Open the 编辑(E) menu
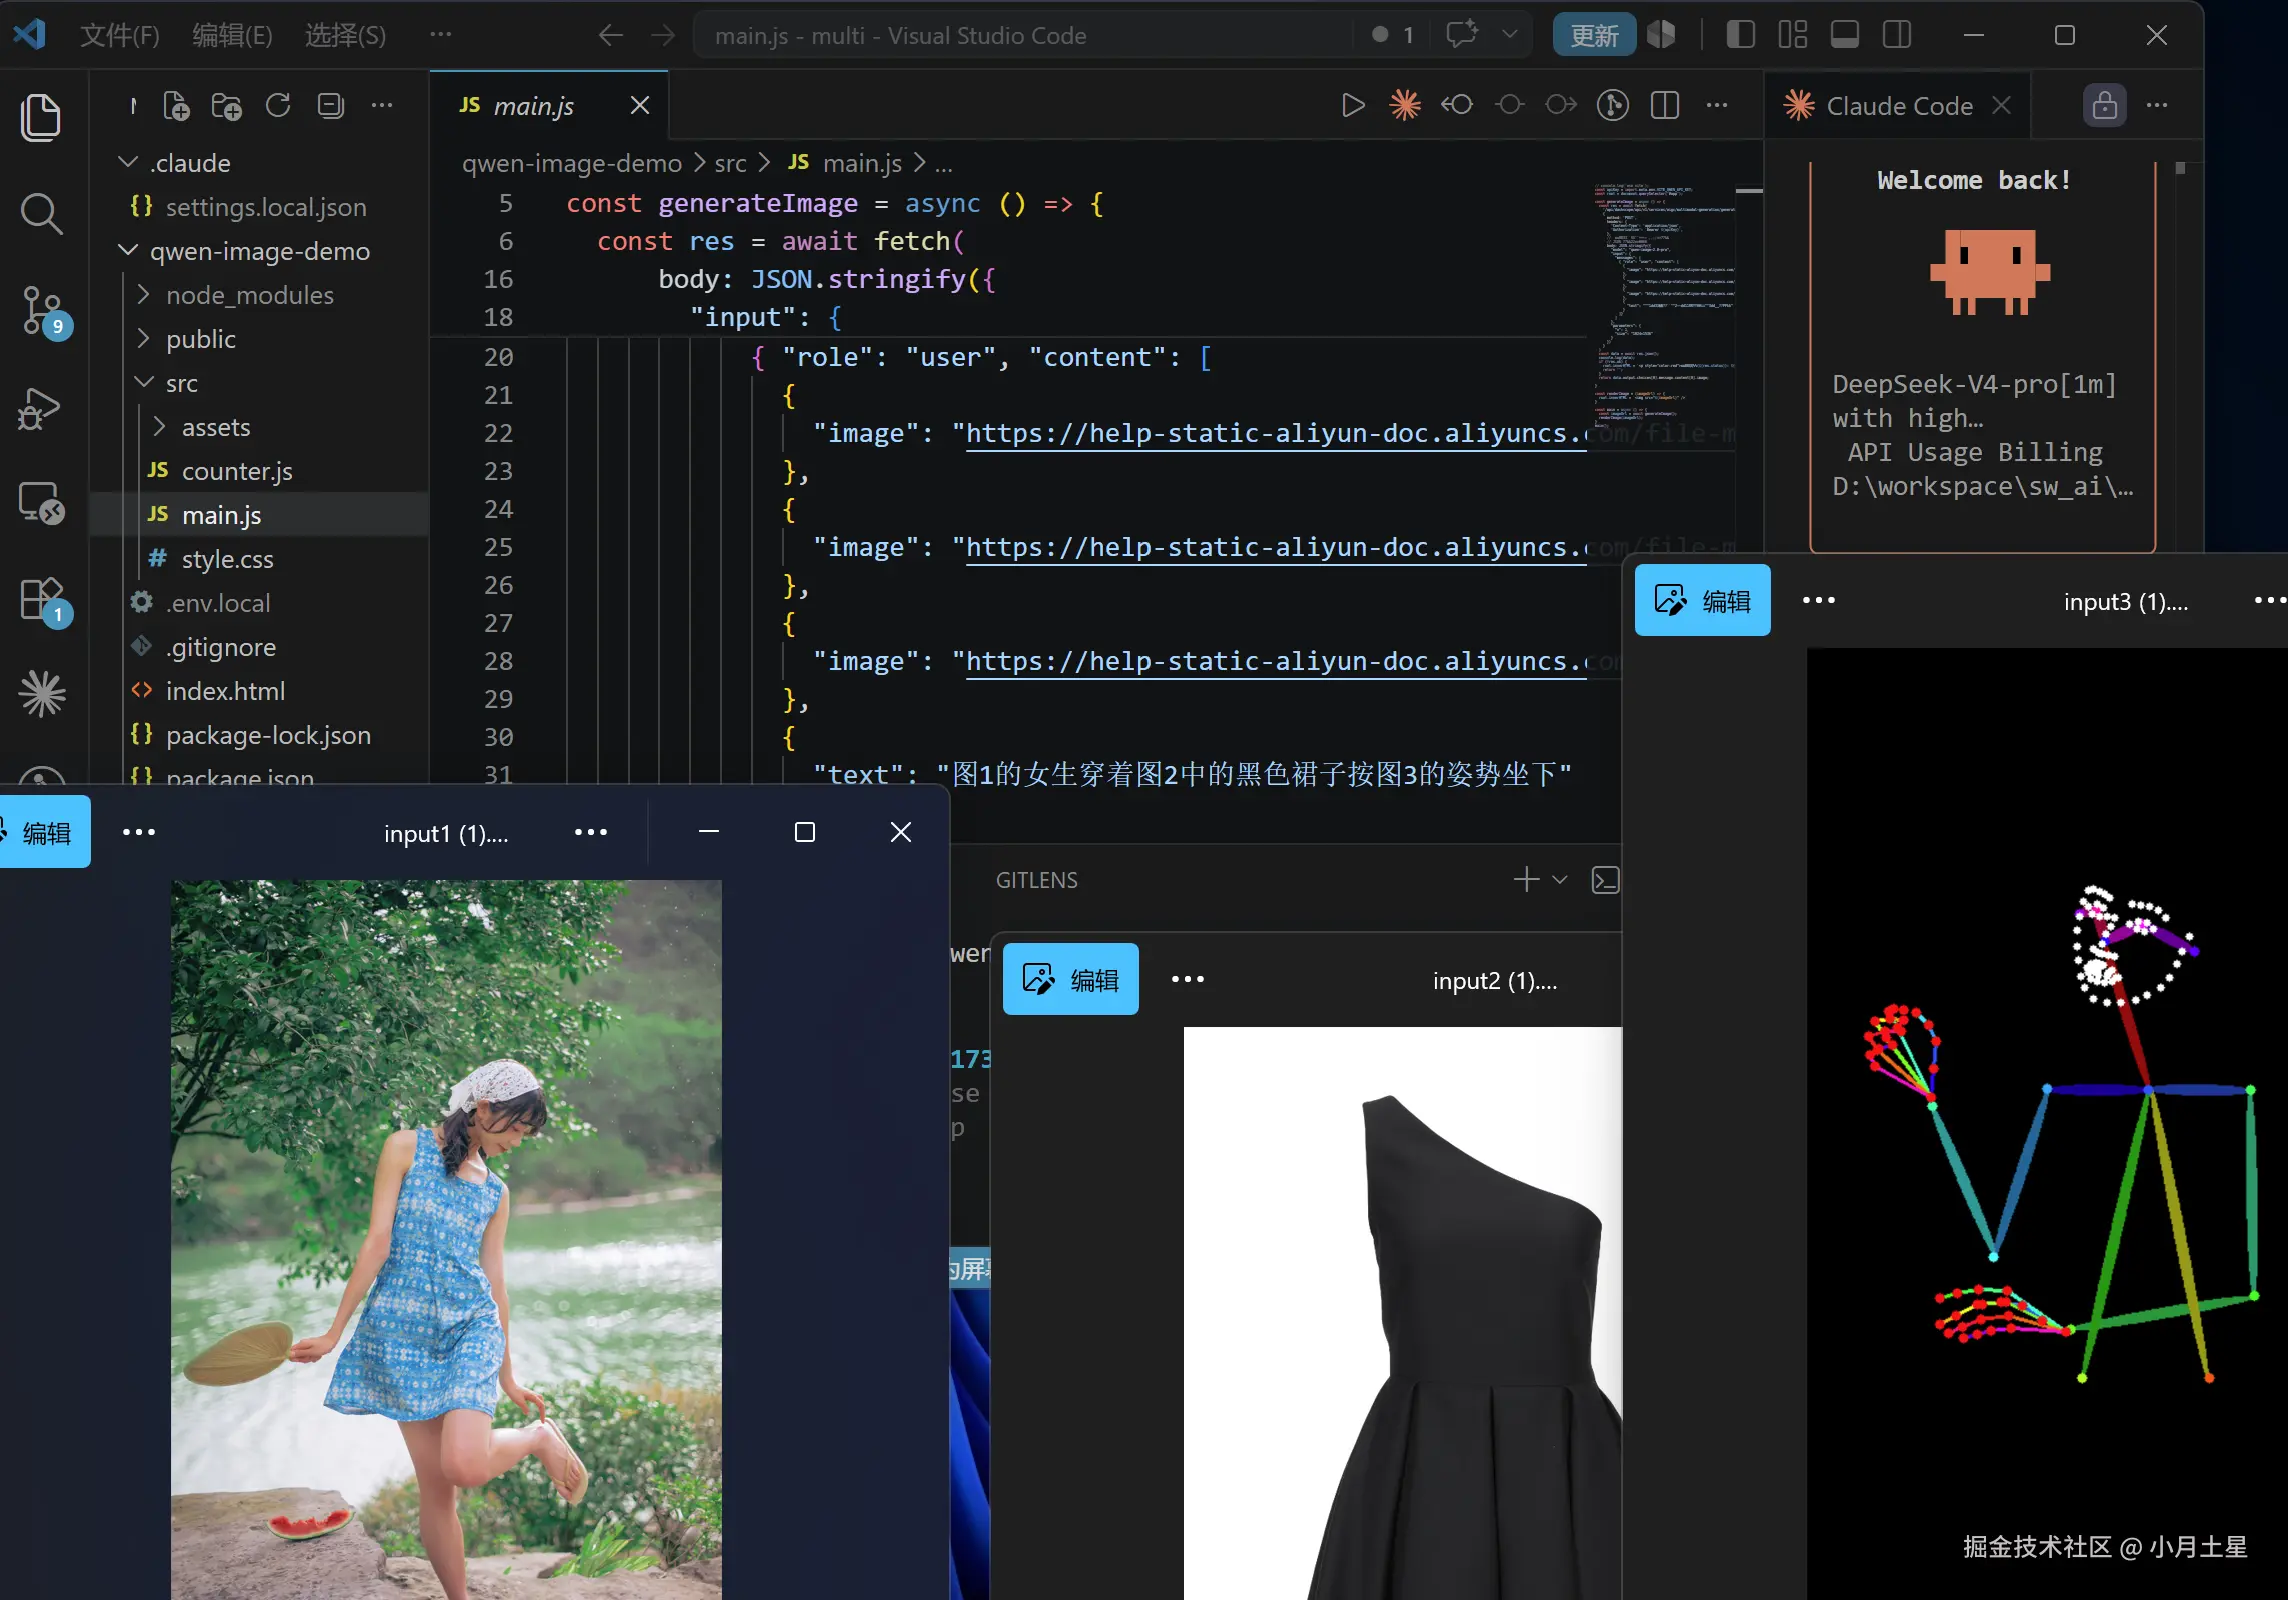The image size is (2288, 1600). coord(232,36)
